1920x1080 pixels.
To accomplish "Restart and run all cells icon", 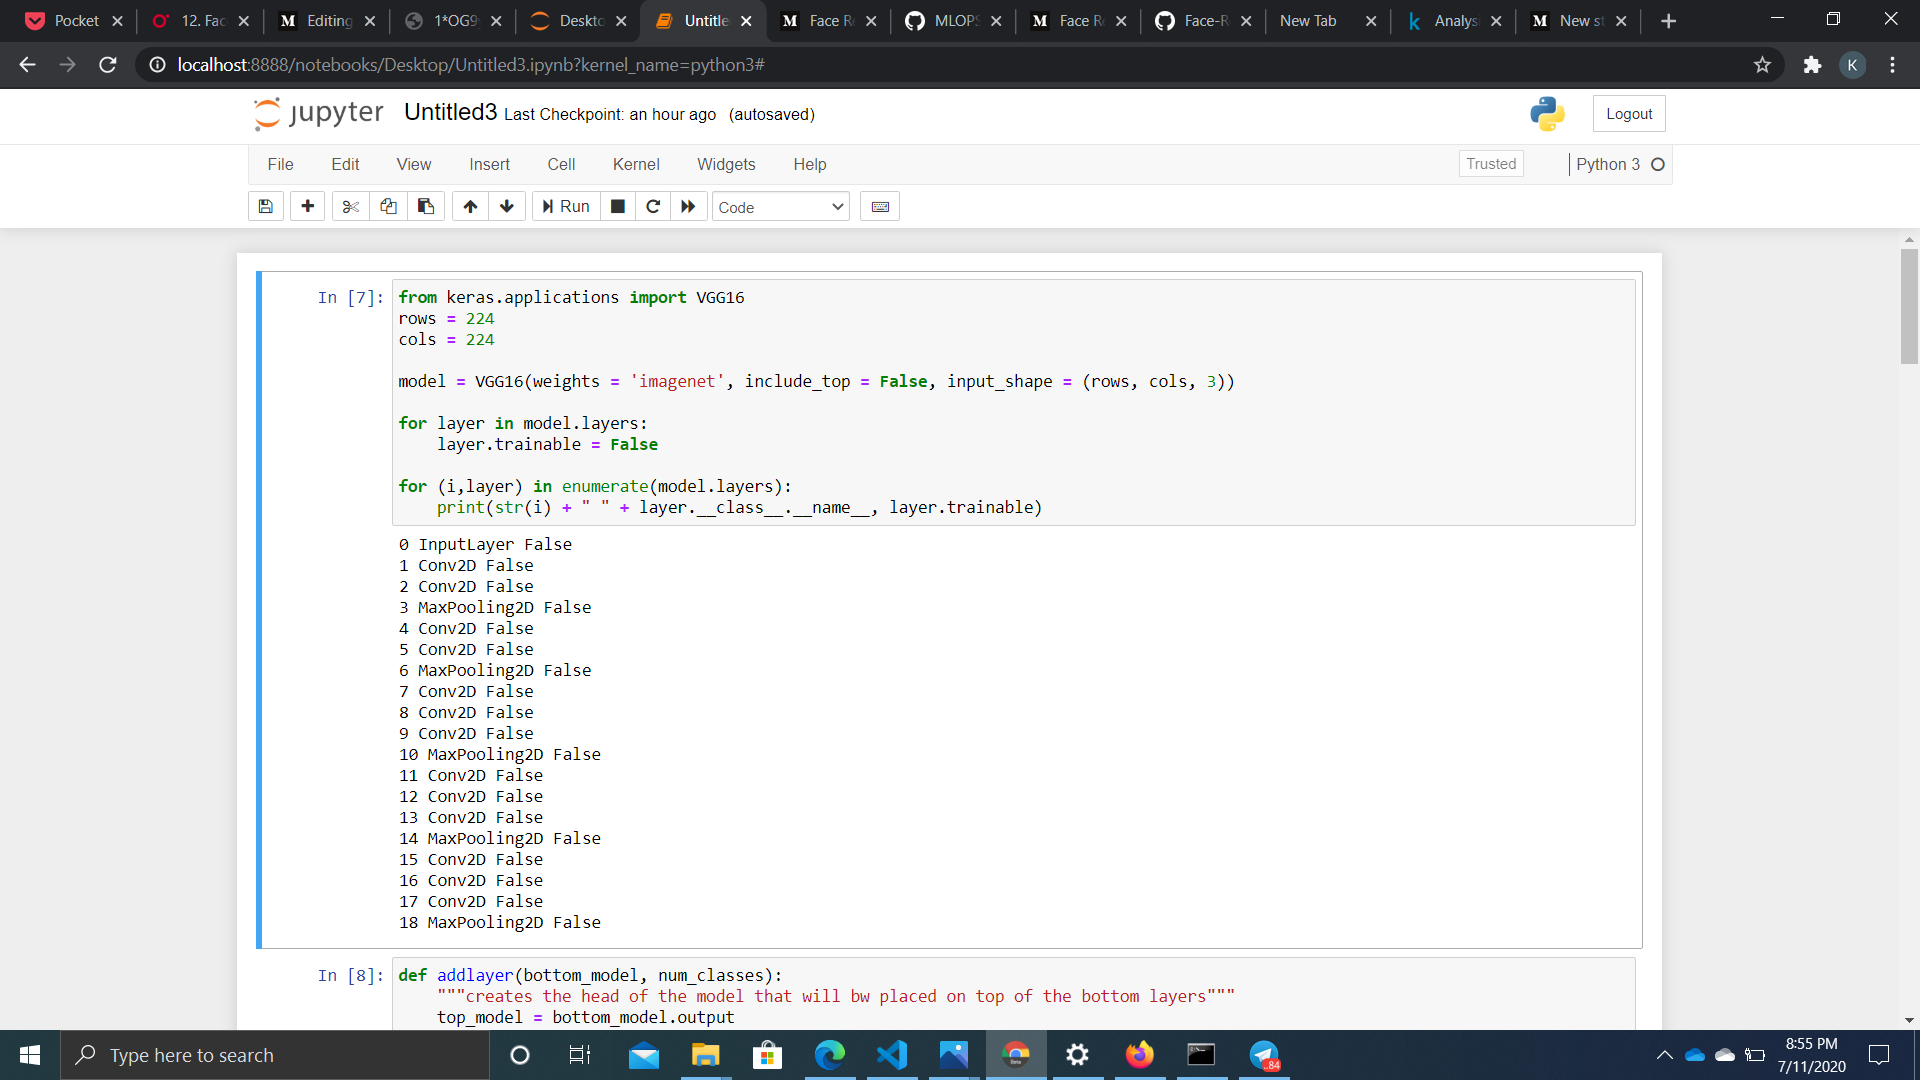I will [688, 207].
